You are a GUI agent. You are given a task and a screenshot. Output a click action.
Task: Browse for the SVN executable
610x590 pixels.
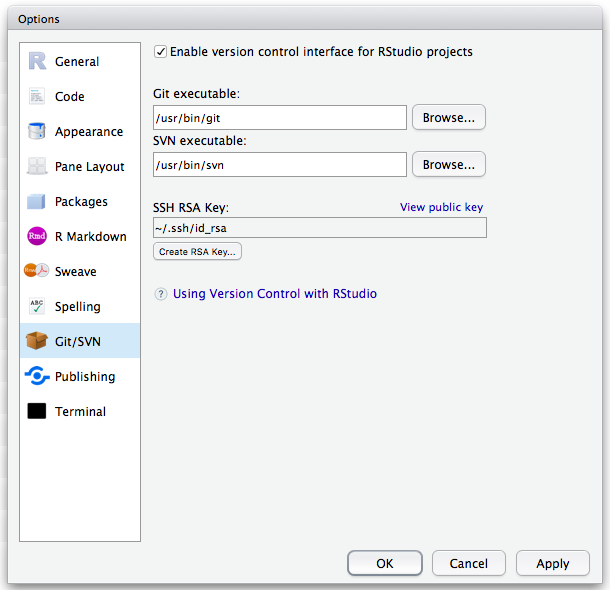coord(448,164)
